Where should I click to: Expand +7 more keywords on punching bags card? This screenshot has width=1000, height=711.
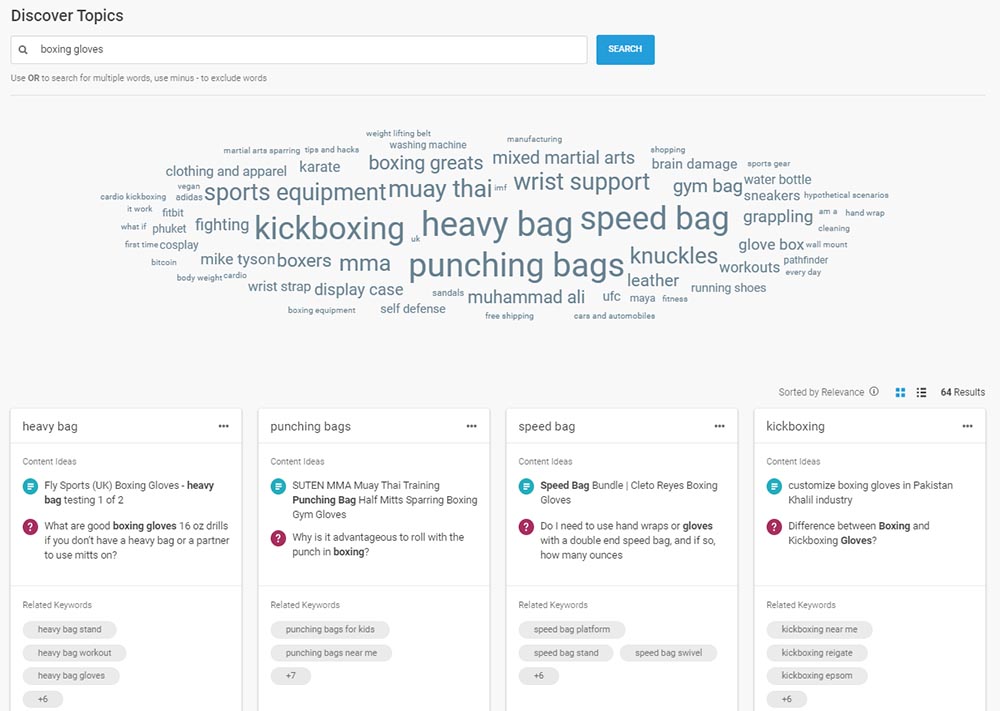(290, 676)
